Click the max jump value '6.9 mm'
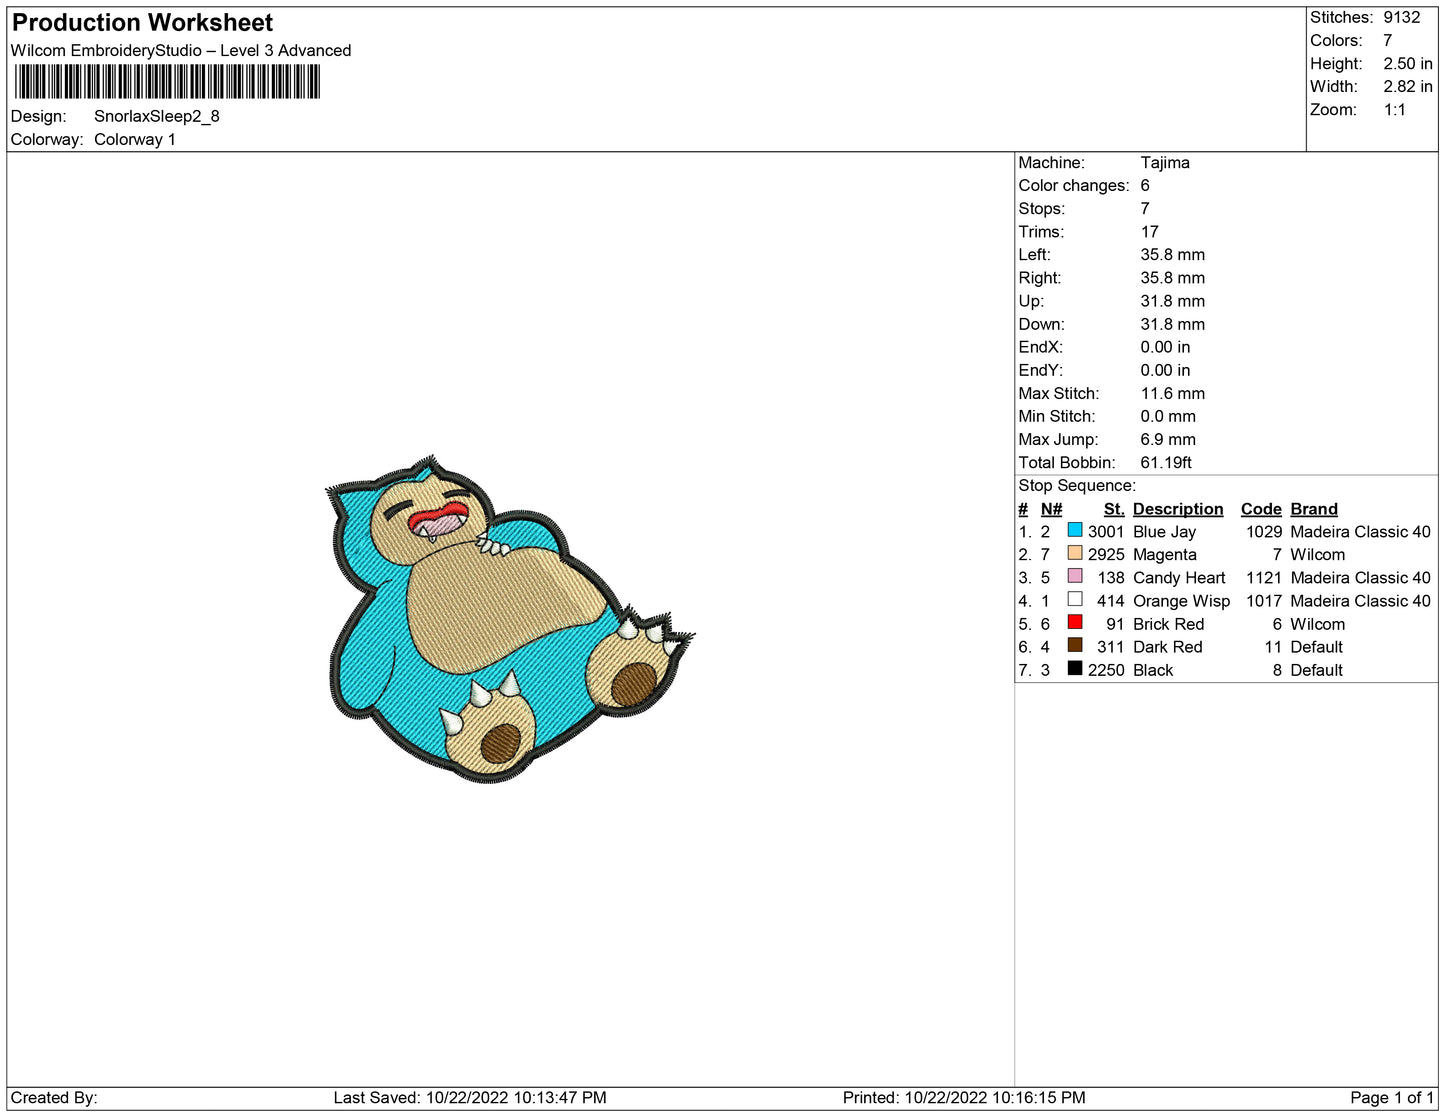Viewport: 1445px width, 1112px height. coord(1168,439)
